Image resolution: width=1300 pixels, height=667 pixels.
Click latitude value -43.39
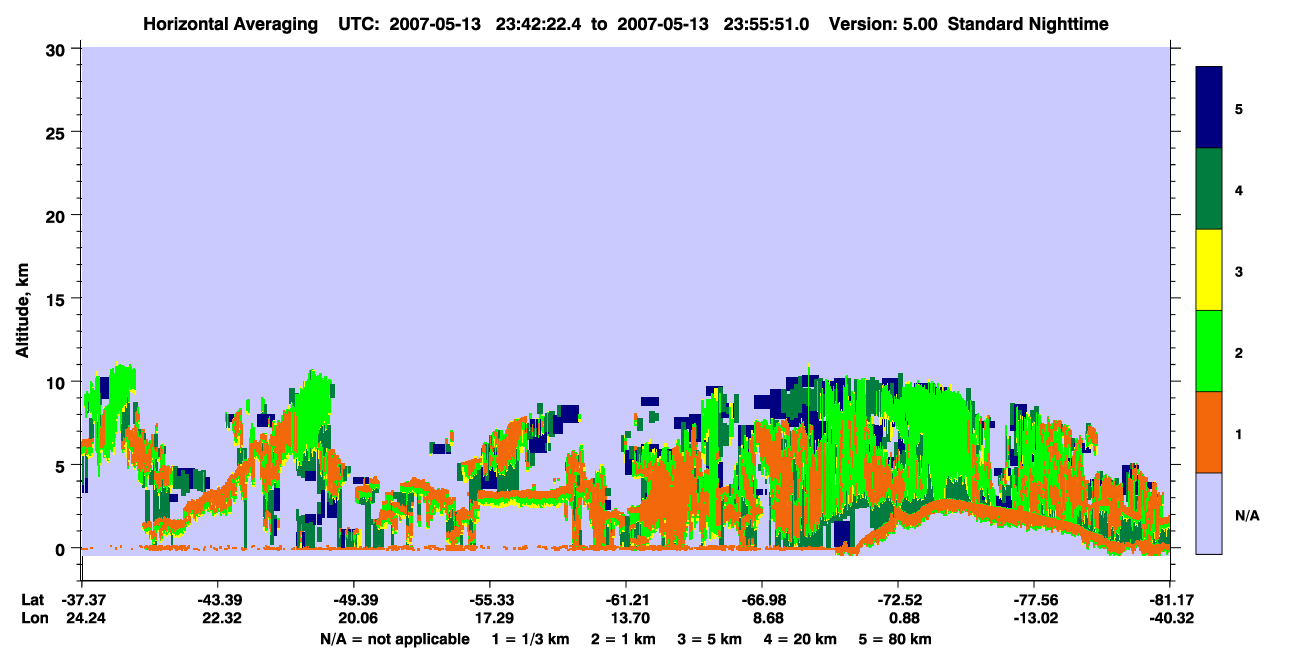(217, 600)
